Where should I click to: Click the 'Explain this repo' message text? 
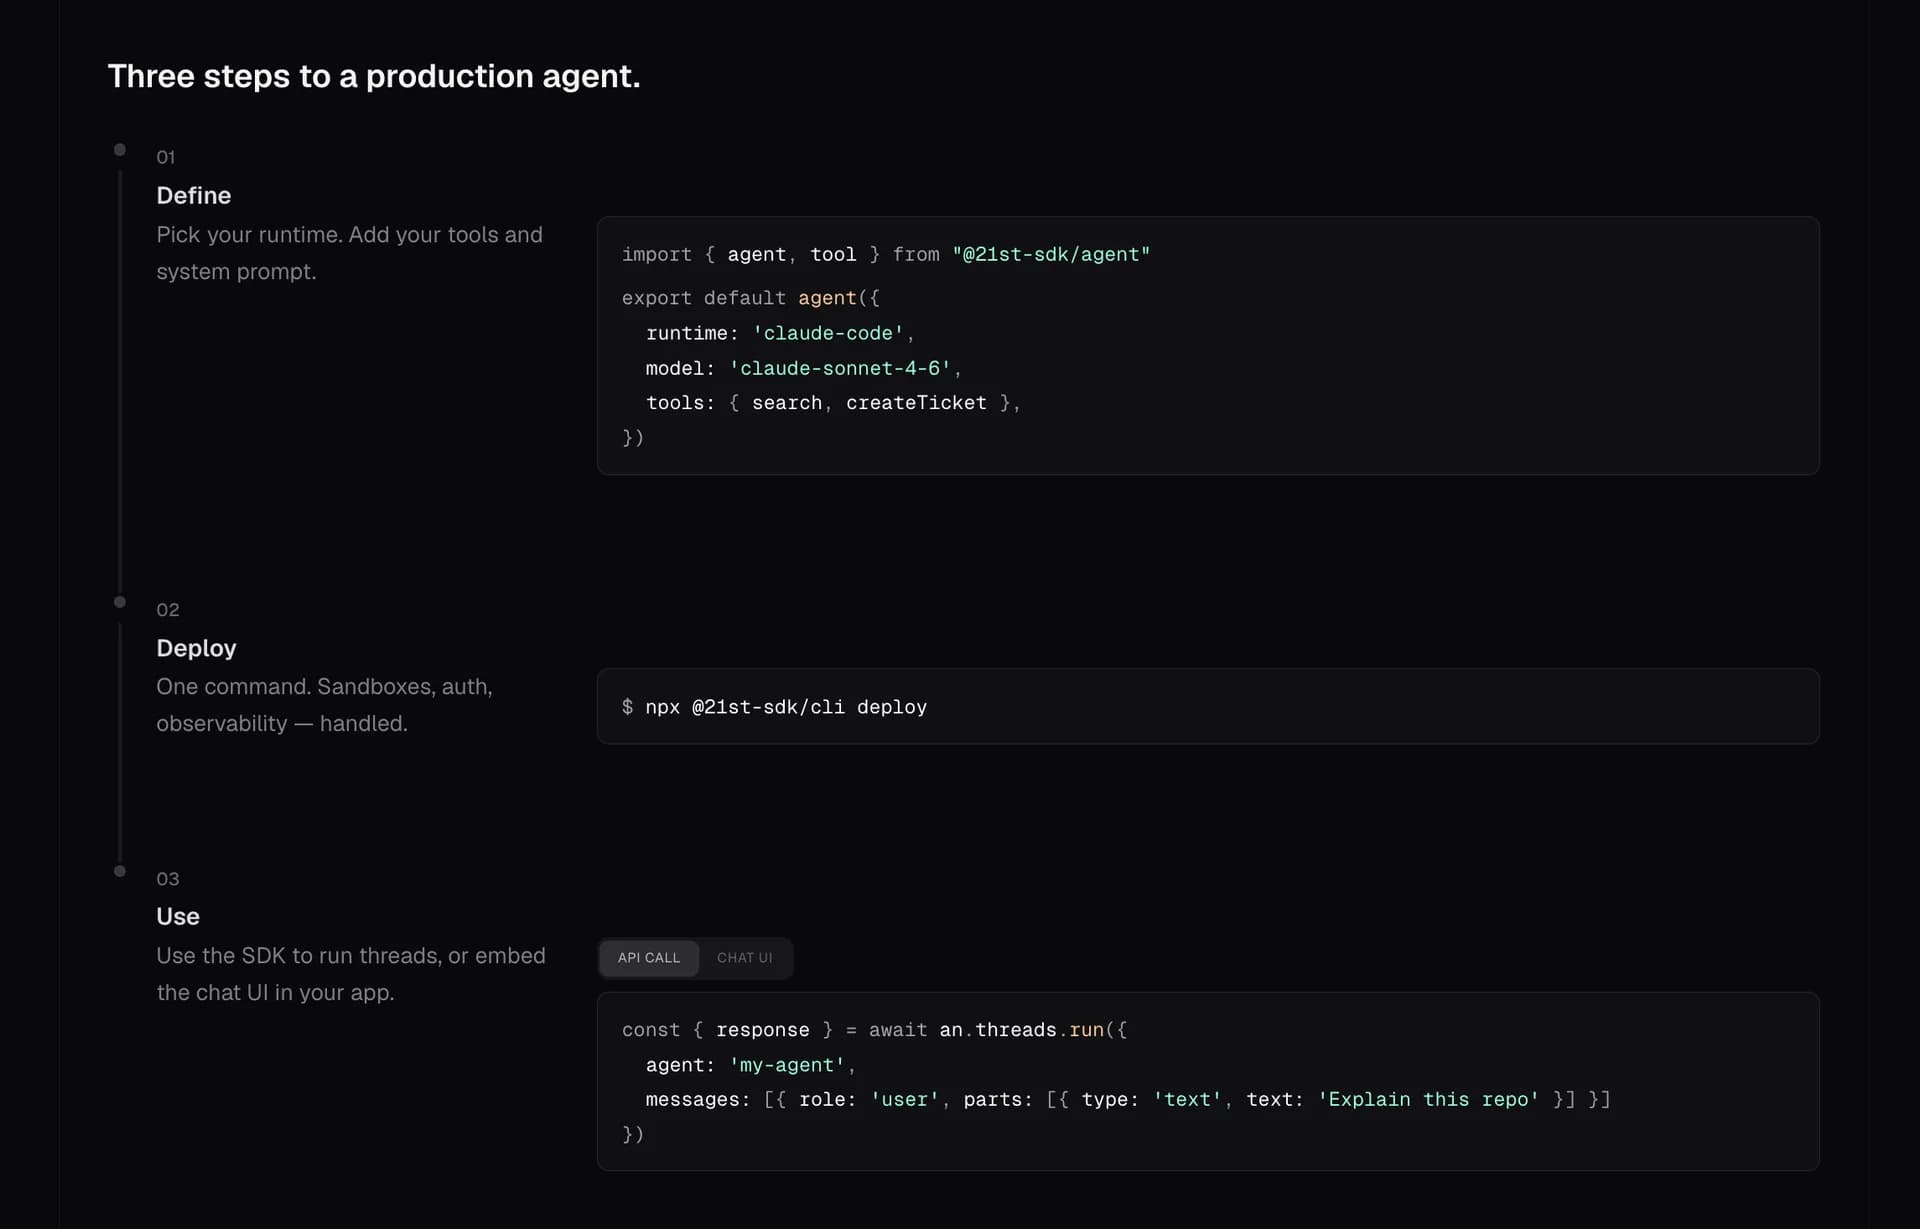[x=1430, y=1099]
